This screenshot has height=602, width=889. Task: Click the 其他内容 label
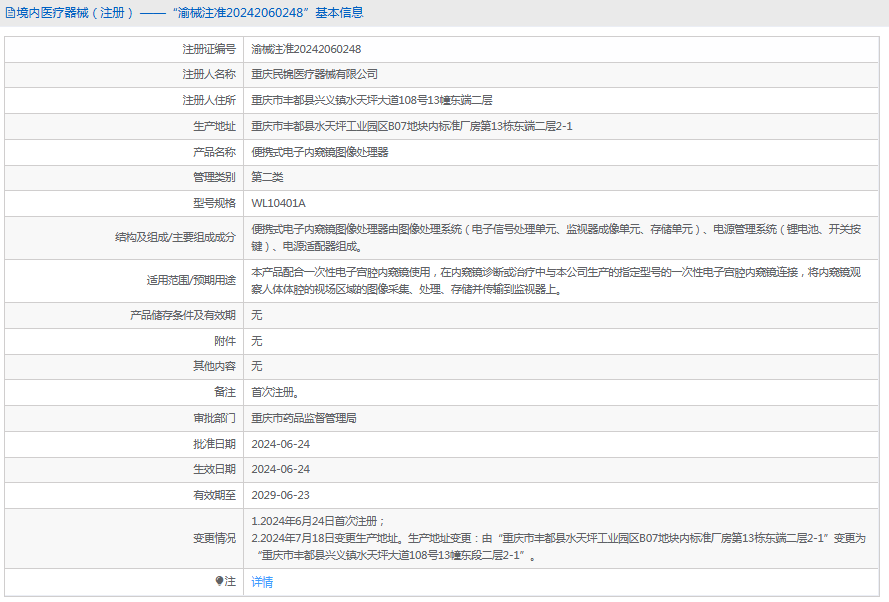(x=214, y=366)
